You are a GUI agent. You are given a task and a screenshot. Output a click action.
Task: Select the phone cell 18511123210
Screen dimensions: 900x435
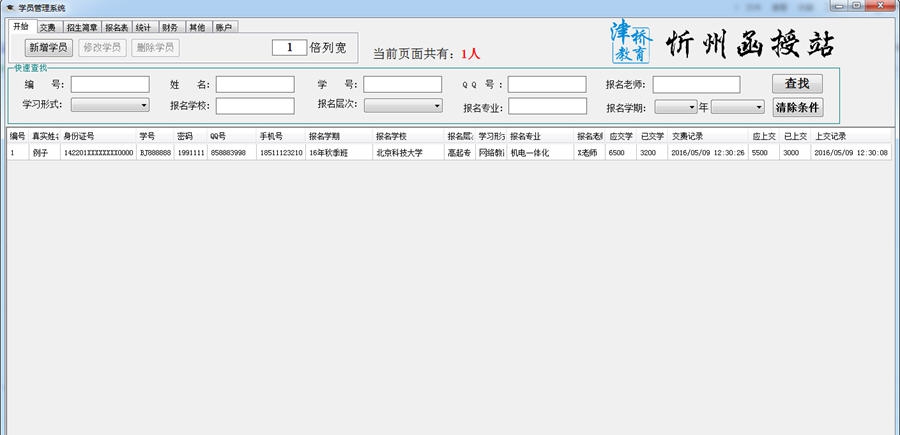tap(281, 153)
